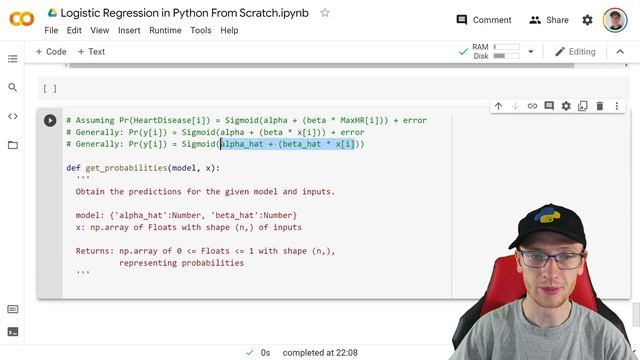Click the Share button

(x=549, y=20)
